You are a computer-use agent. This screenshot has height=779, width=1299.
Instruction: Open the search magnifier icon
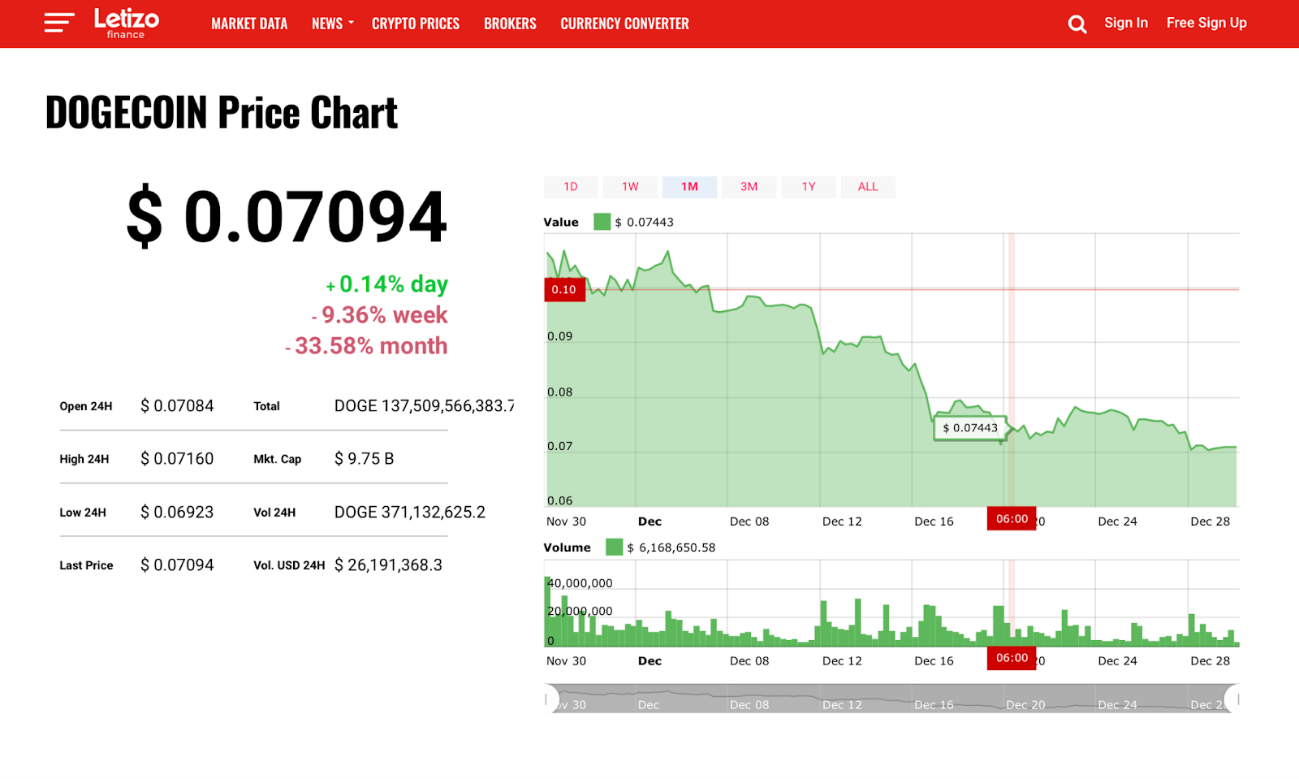(x=1077, y=24)
